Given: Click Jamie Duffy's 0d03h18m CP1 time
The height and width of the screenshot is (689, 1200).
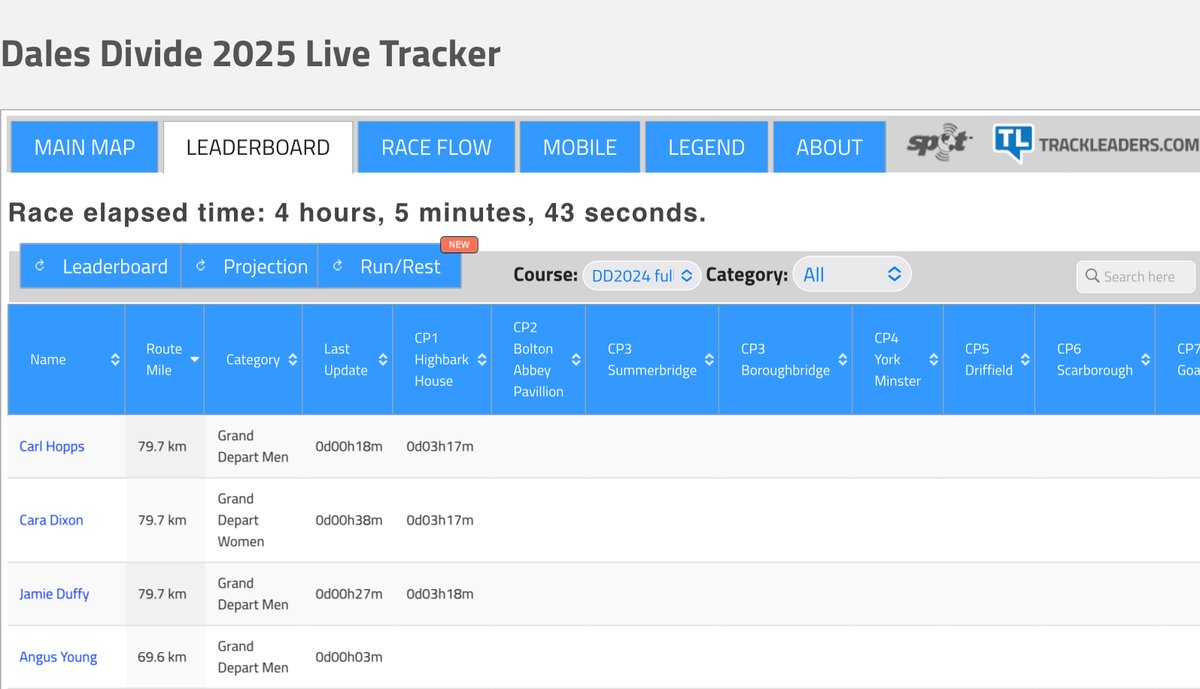Looking at the screenshot, I should 440,594.
